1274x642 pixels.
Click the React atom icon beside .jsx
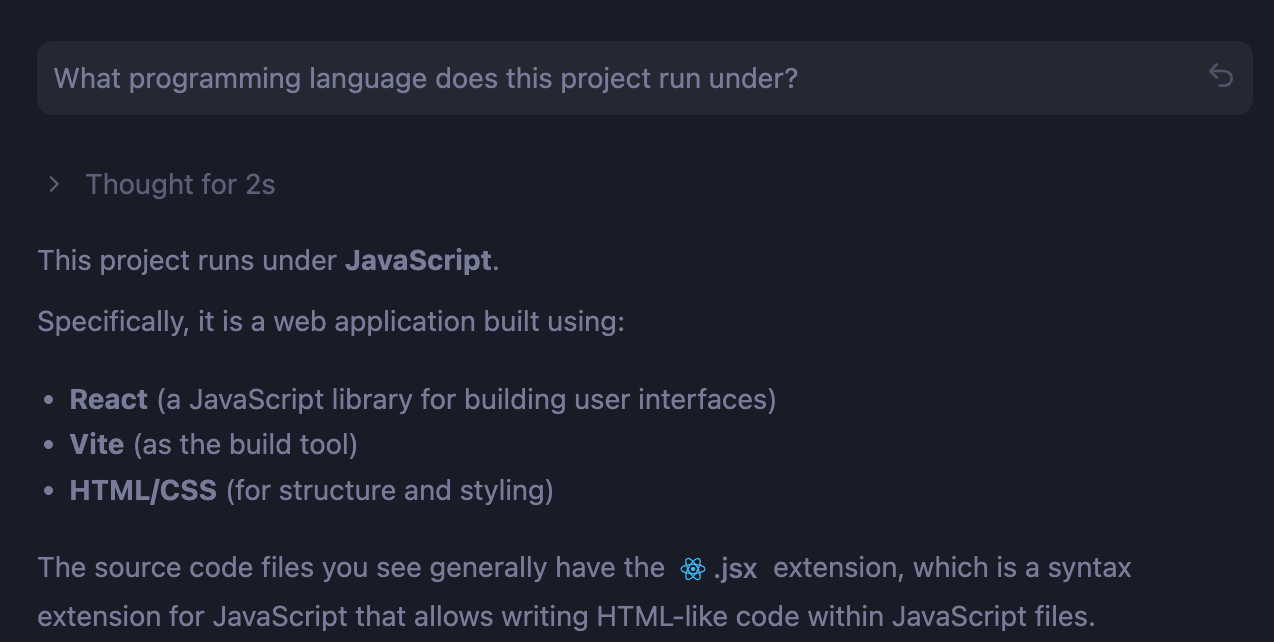coord(692,569)
